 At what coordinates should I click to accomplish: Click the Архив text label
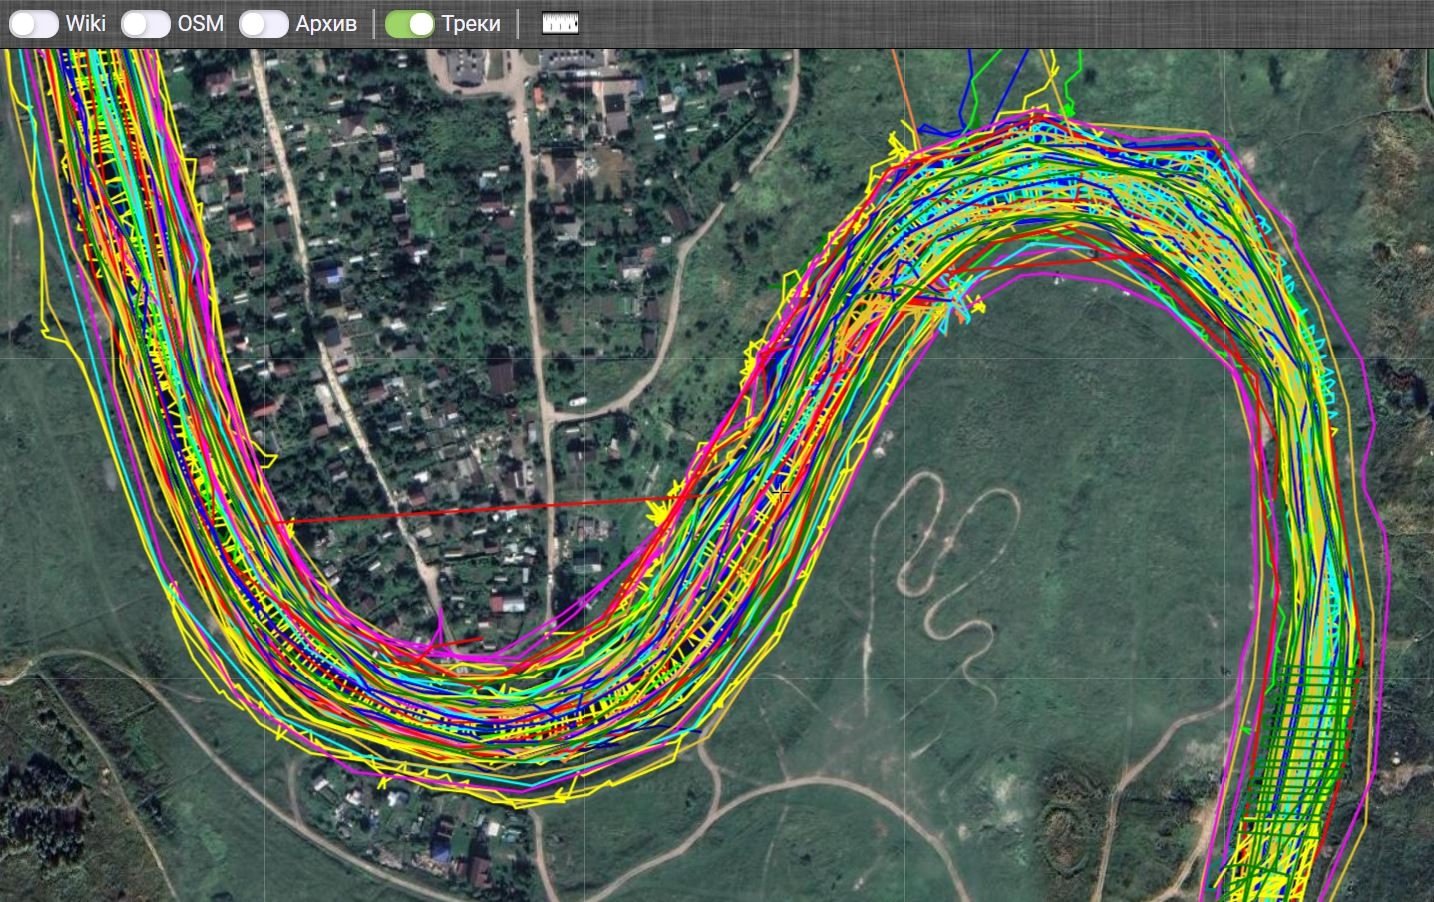tap(326, 24)
